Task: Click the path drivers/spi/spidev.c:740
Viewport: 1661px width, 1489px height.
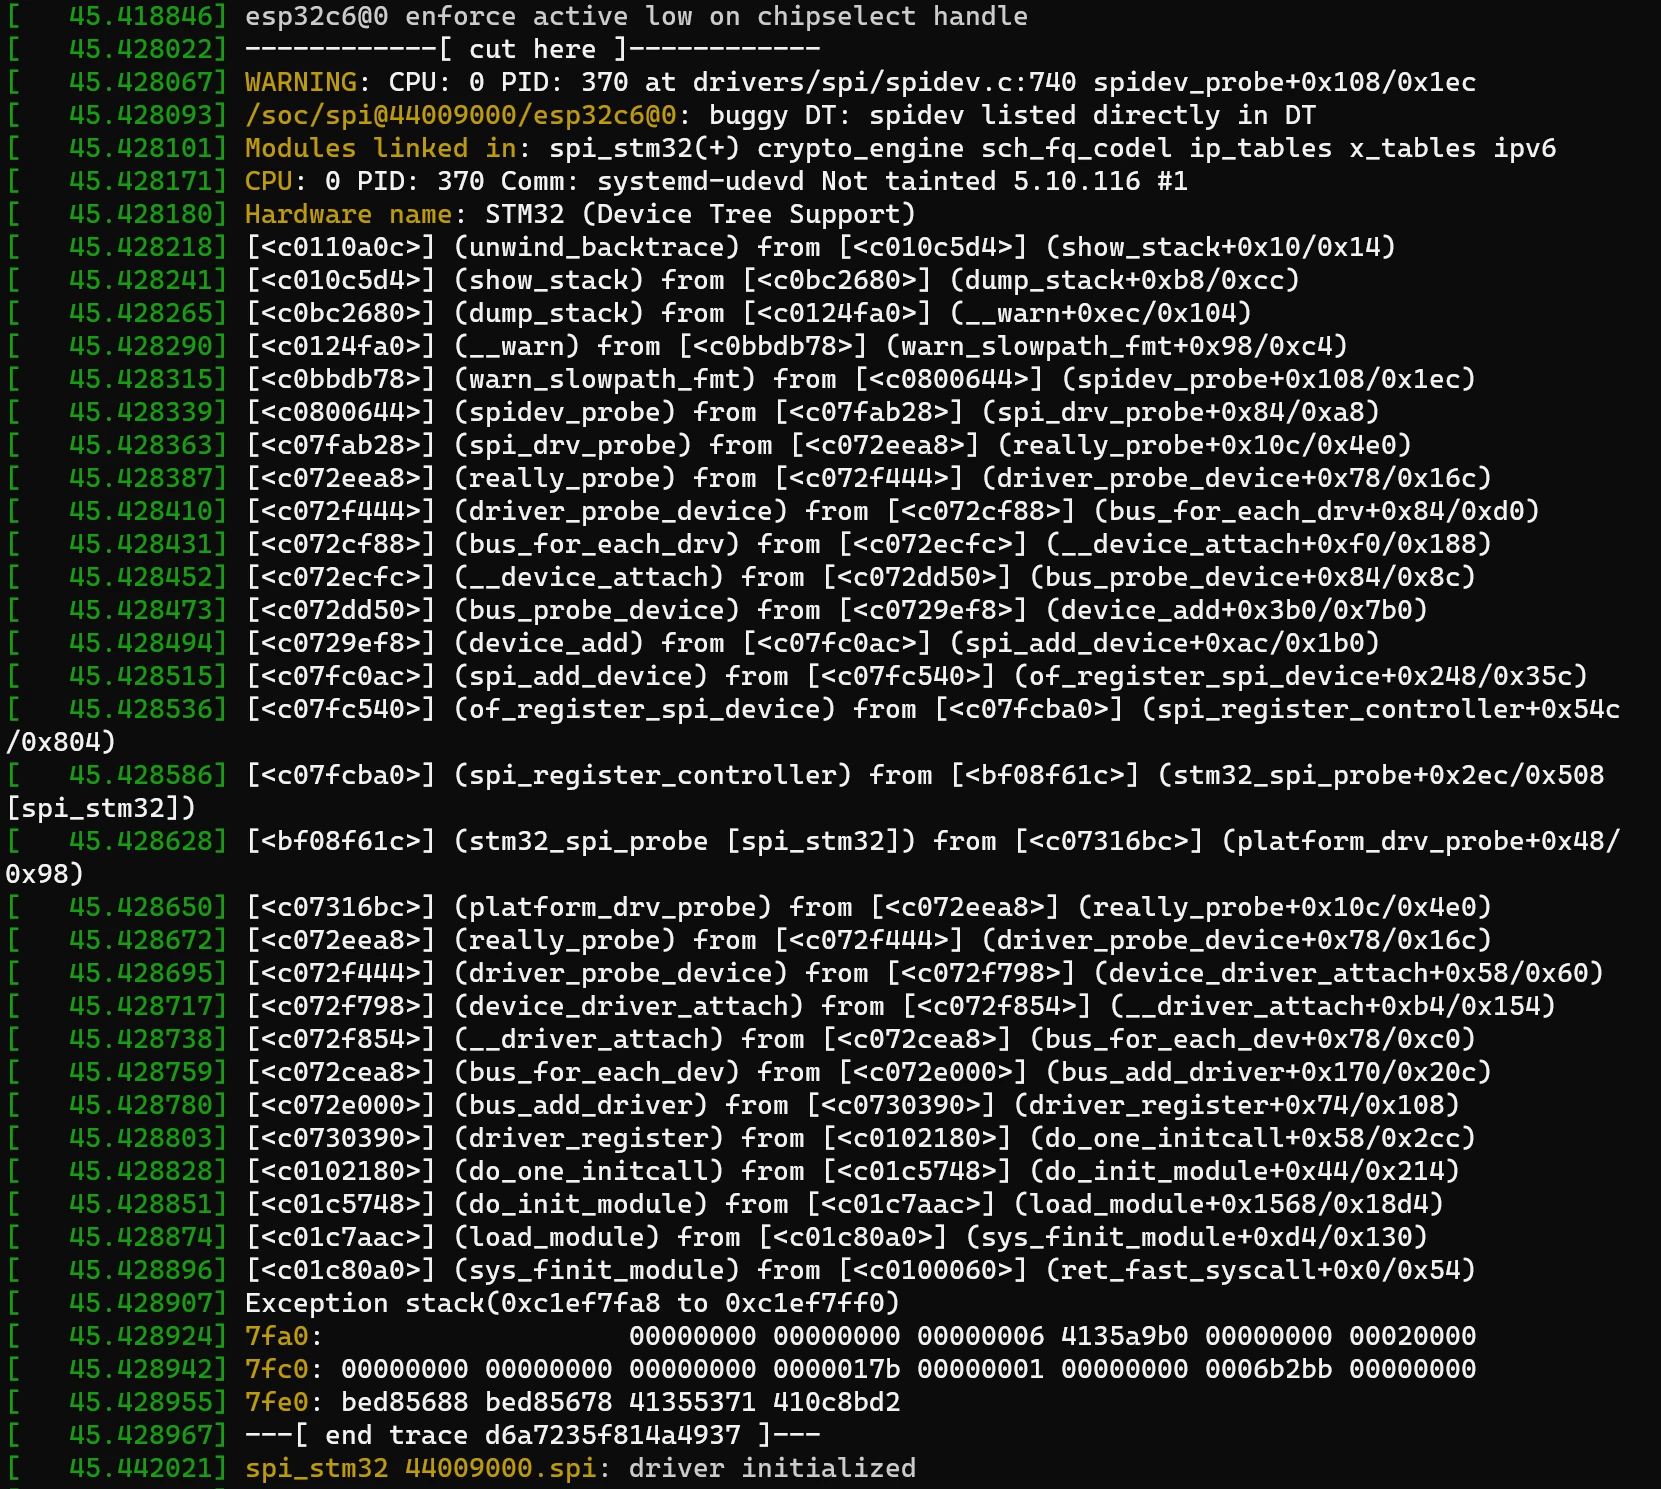Action: pyautogui.click(x=885, y=82)
